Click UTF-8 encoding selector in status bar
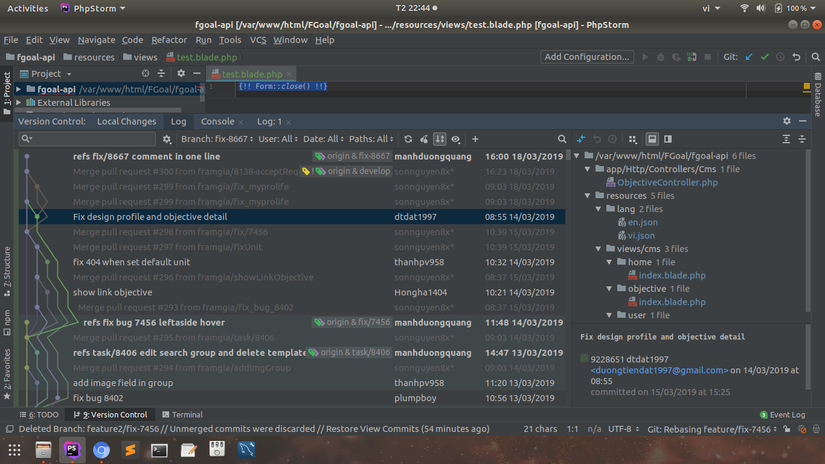Image resolution: width=825 pixels, height=464 pixels. click(x=623, y=429)
